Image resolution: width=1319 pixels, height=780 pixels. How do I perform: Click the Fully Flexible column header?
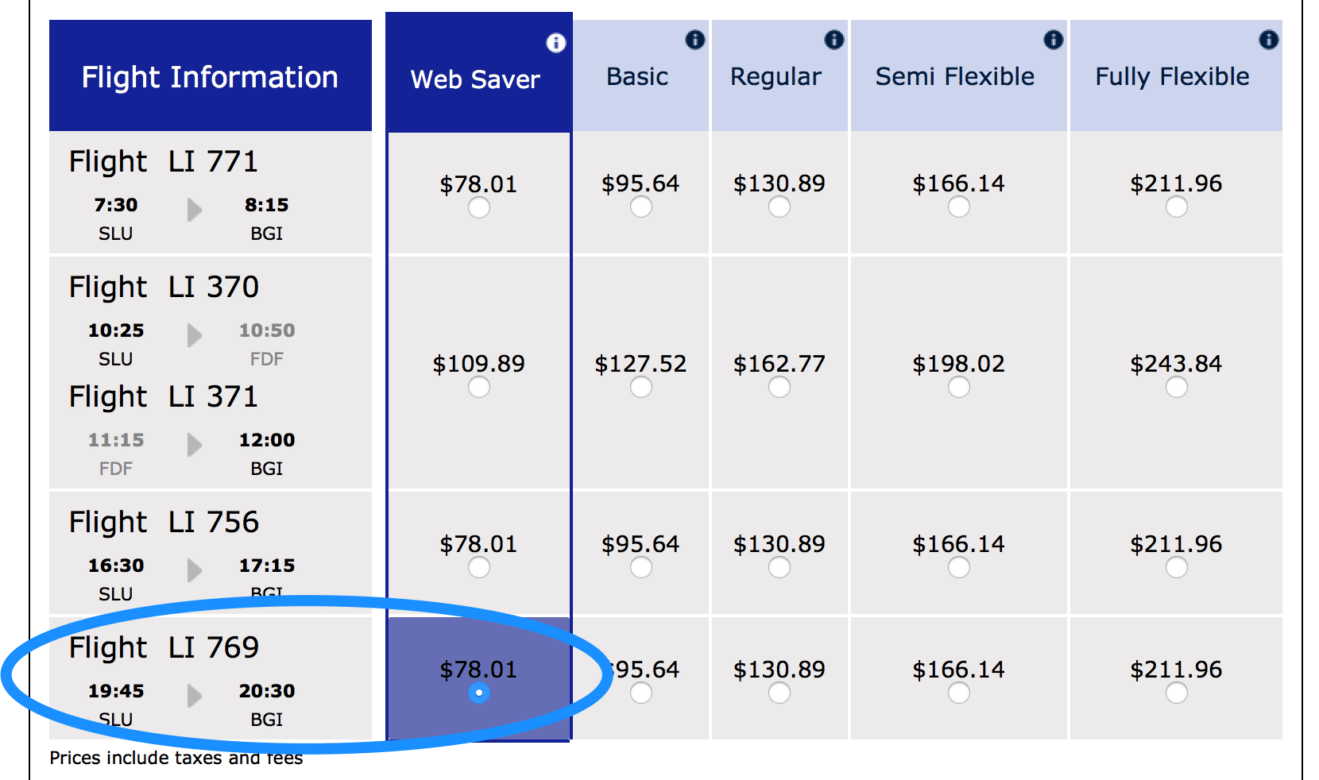[1176, 75]
